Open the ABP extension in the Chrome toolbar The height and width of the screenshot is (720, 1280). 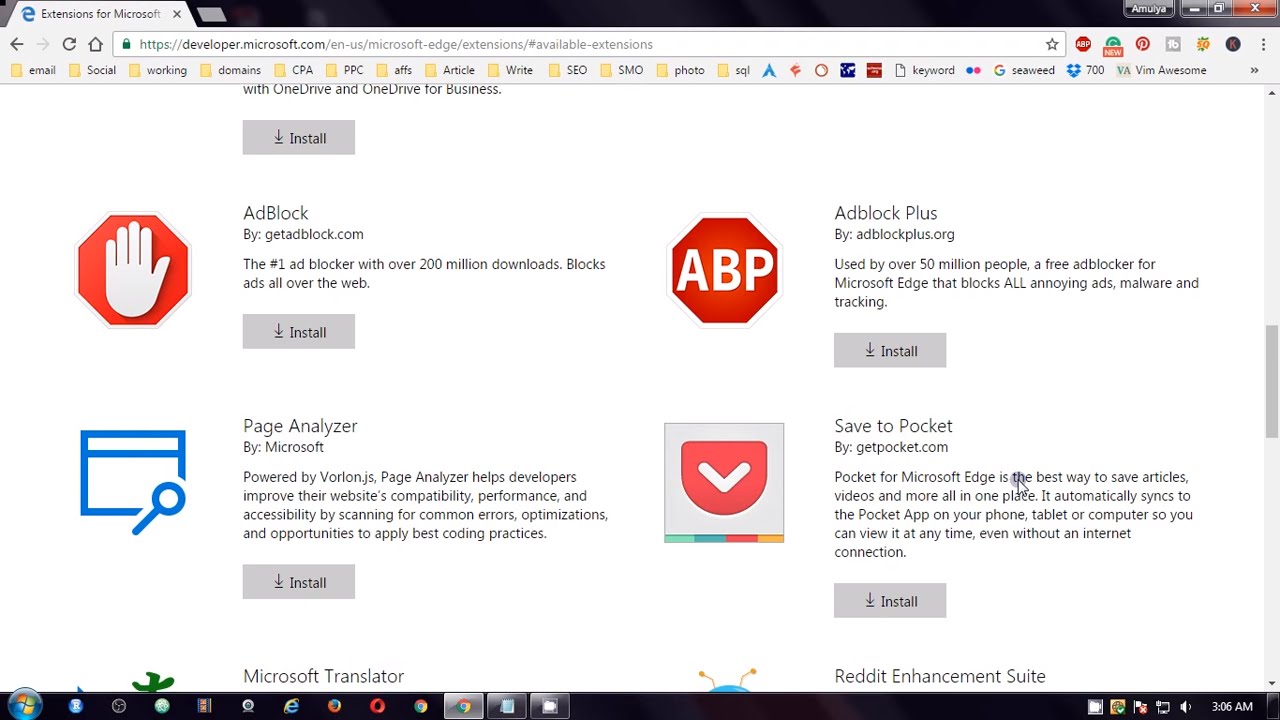pyautogui.click(x=1083, y=44)
